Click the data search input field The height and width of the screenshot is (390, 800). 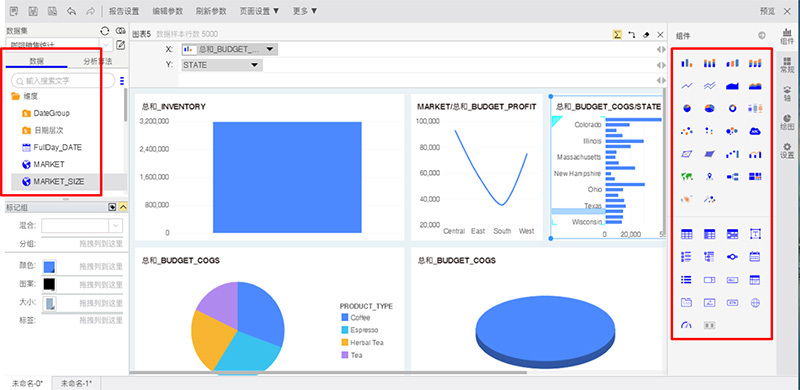tap(63, 81)
